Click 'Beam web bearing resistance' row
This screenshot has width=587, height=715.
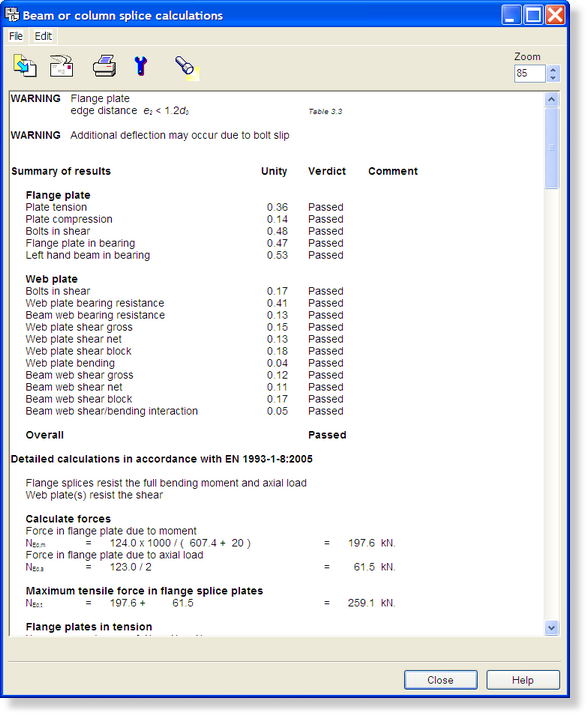(x=95, y=315)
